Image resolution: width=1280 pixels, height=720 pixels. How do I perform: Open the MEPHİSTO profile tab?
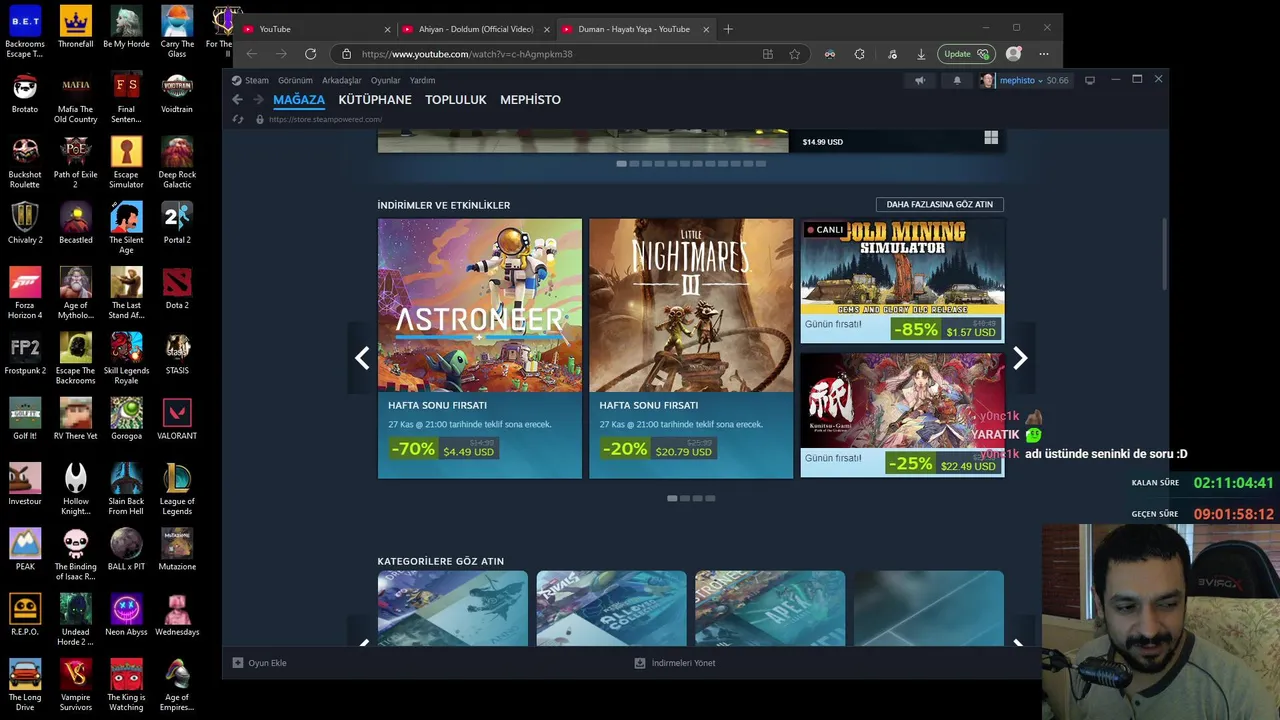[530, 100]
